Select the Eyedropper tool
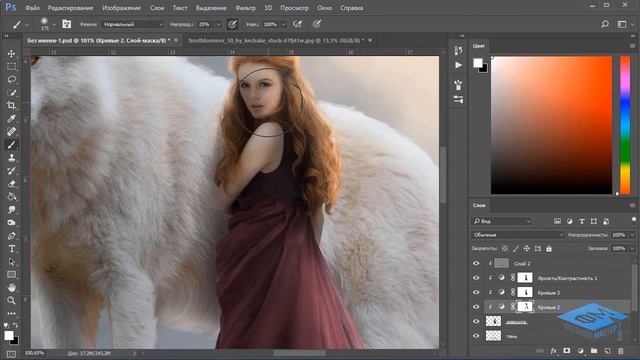This screenshot has width=640, height=360. coord(11,118)
